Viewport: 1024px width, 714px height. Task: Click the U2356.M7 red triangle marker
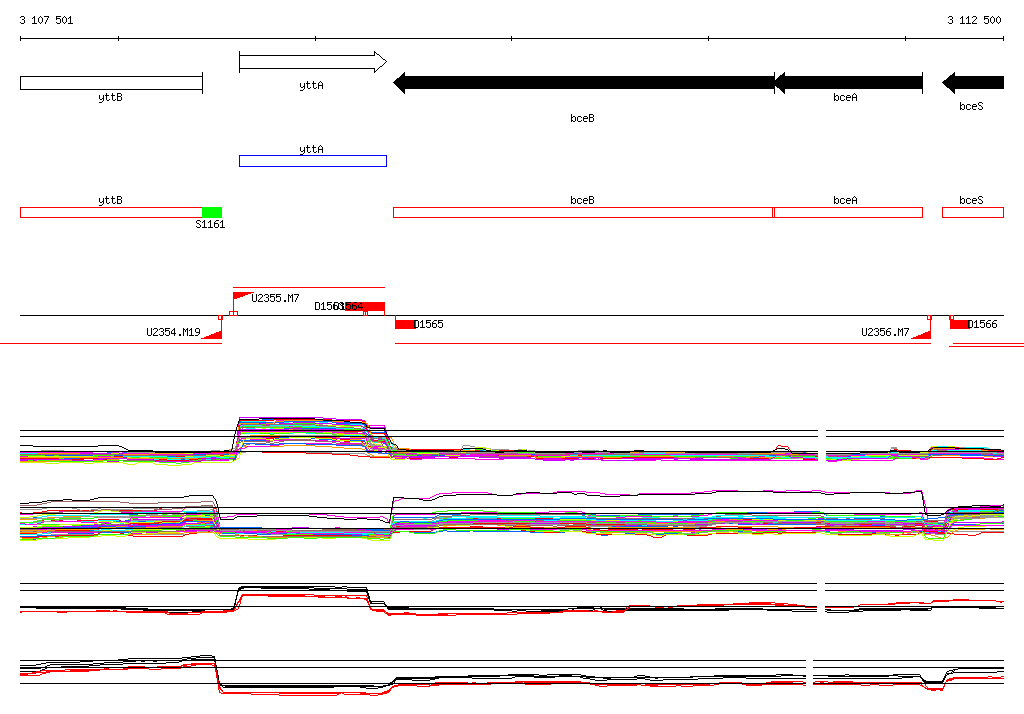pyautogui.click(x=921, y=334)
